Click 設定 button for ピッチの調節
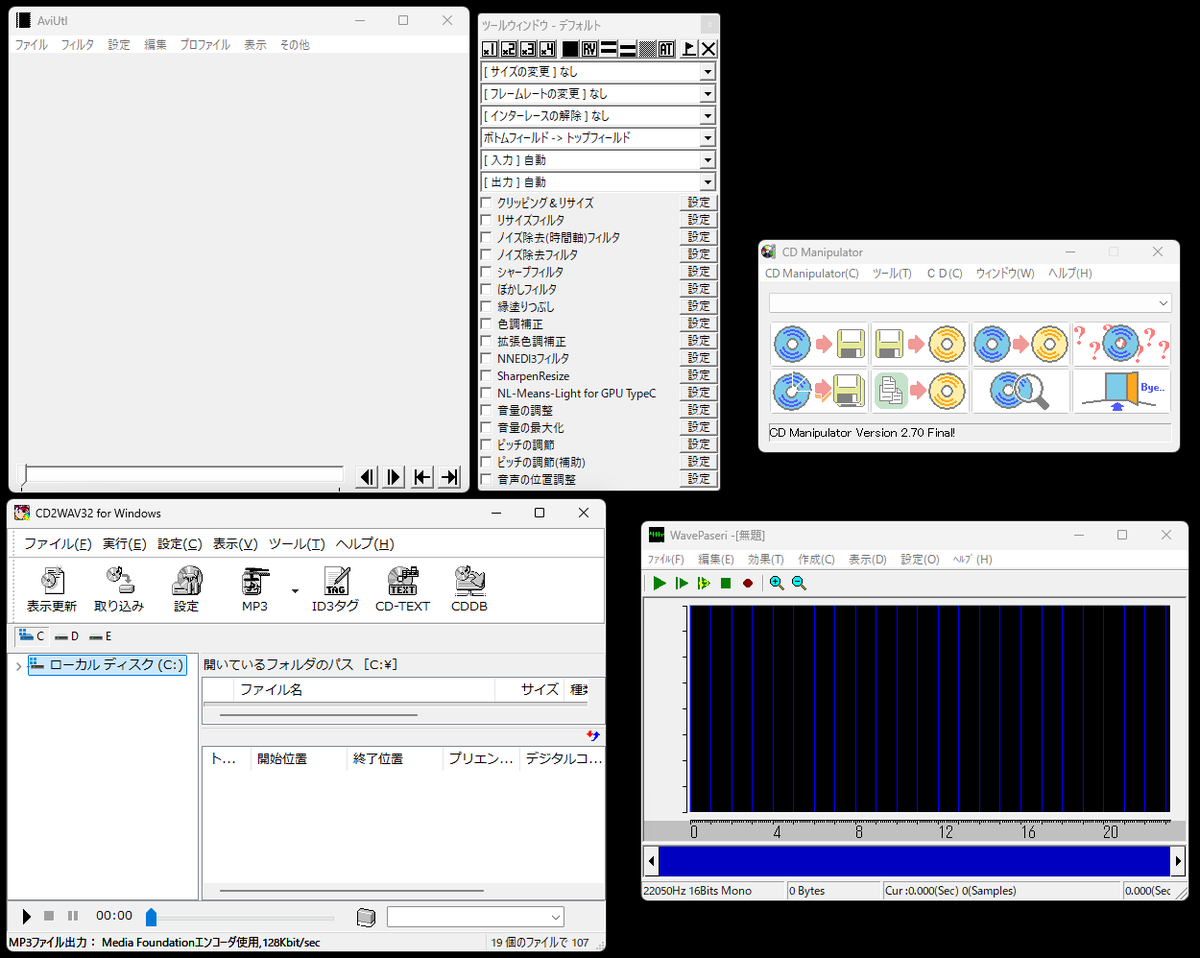Image resolution: width=1200 pixels, height=958 pixels. pos(698,444)
